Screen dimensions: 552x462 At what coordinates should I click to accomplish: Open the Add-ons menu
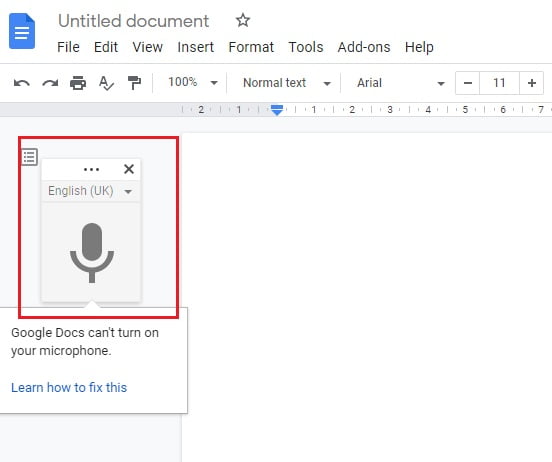pyautogui.click(x=364, y=47)
